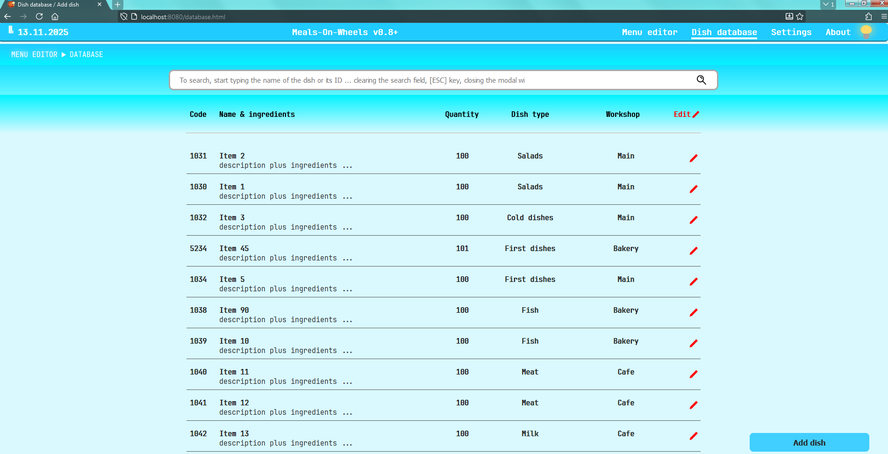888x454 pixels.
Task: Click the magnifier search icon
Action: tap(701, 80)
